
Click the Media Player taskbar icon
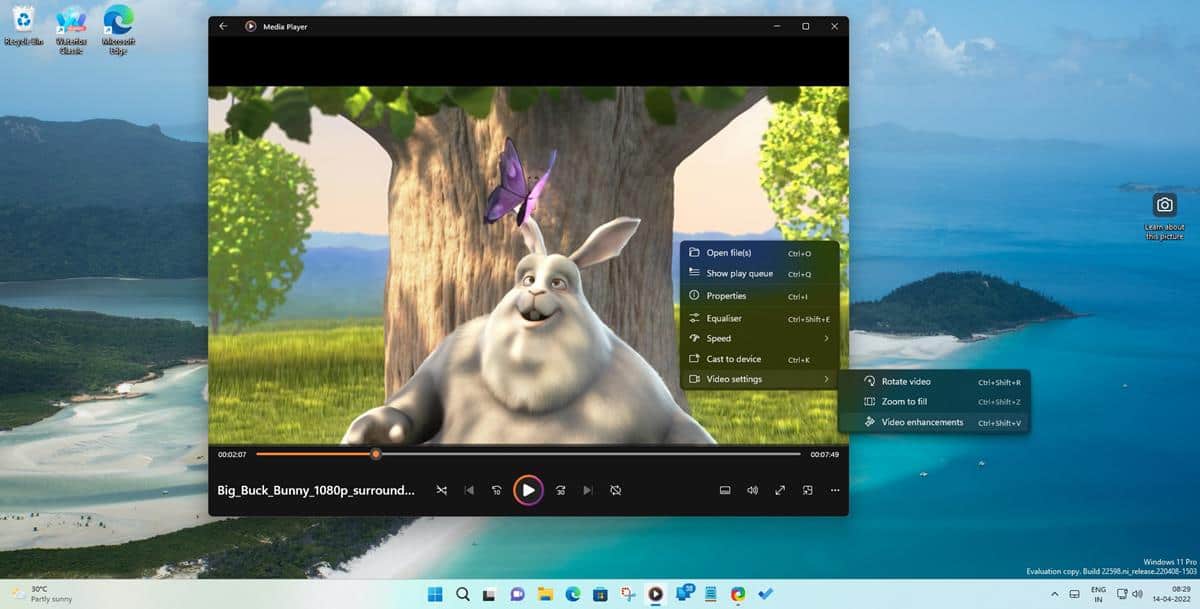(x=655, y=594)
